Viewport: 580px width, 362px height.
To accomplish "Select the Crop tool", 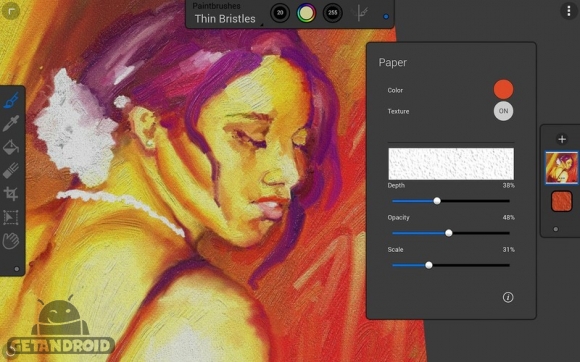I will click(11, 194).
